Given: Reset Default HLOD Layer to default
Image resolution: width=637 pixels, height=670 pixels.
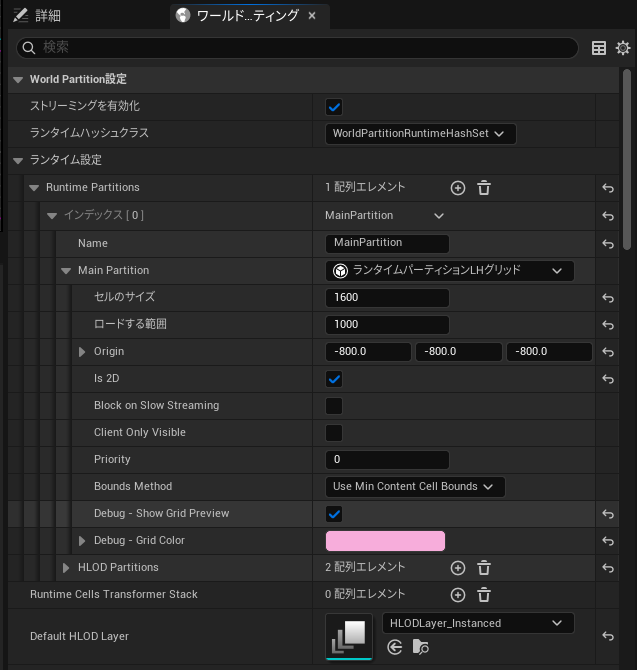Looking at the screenshot, I should 608,636.
